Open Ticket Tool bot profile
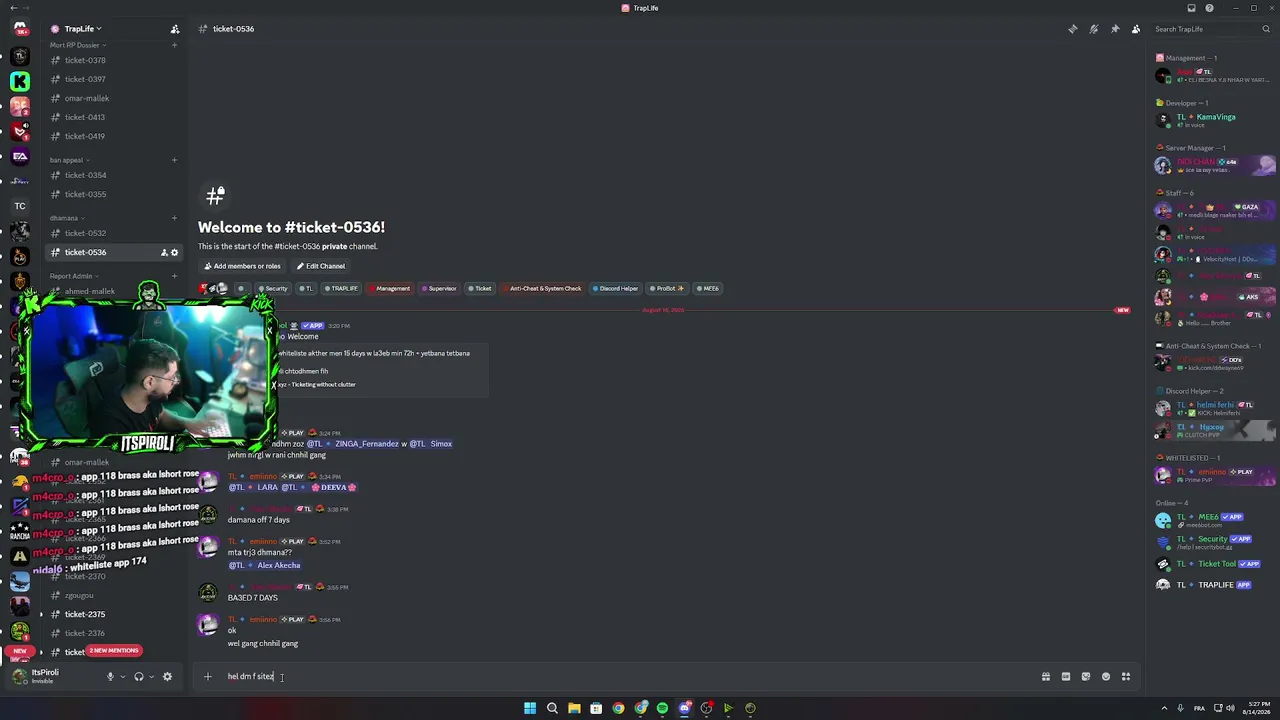Image resolution: width=1280 pixels, height=720 pixels. pyautogui.click(x=1214, y=564)
